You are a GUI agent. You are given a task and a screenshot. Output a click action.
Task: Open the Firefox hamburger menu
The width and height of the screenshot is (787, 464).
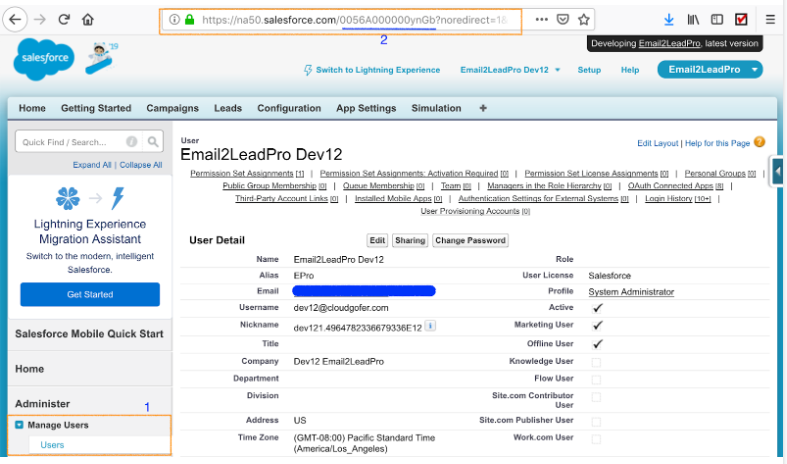[770, 20]
